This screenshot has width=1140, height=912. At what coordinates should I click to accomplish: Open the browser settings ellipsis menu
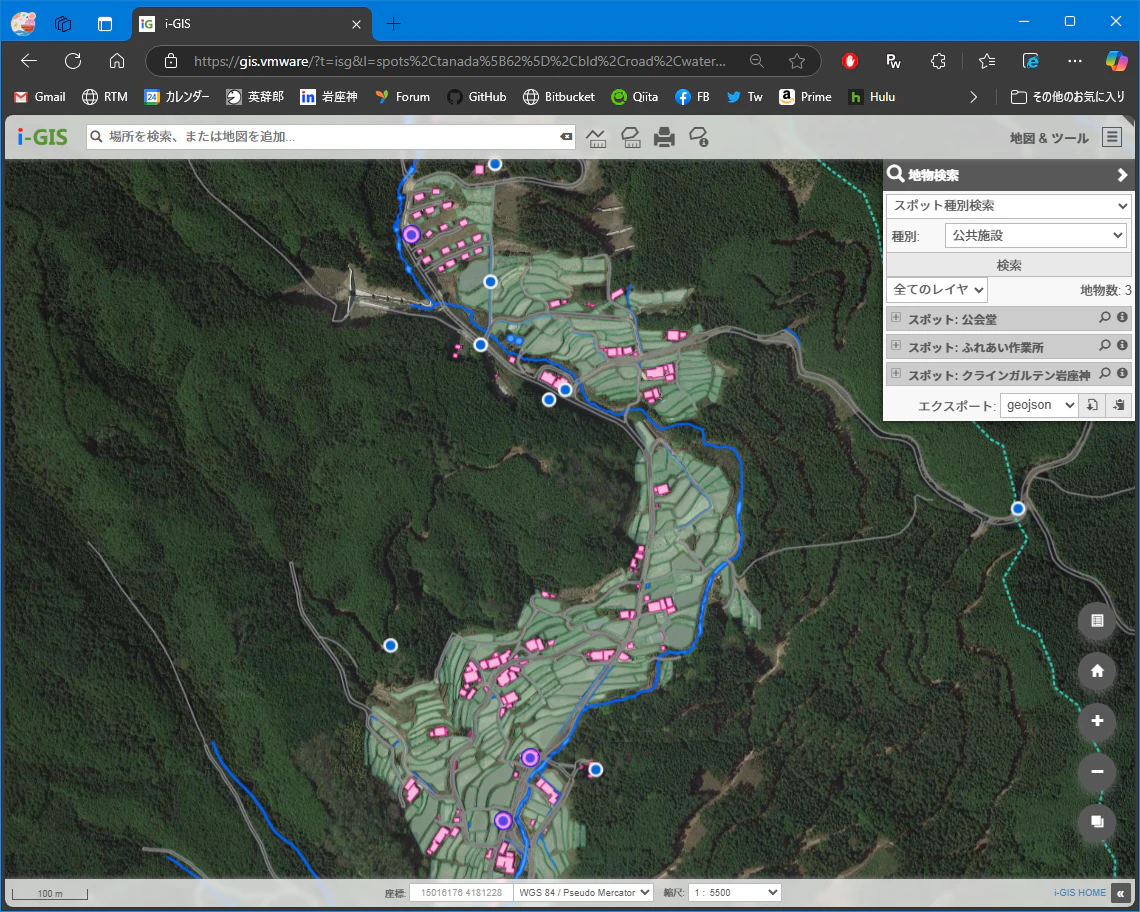click(x=1075, y=61)
